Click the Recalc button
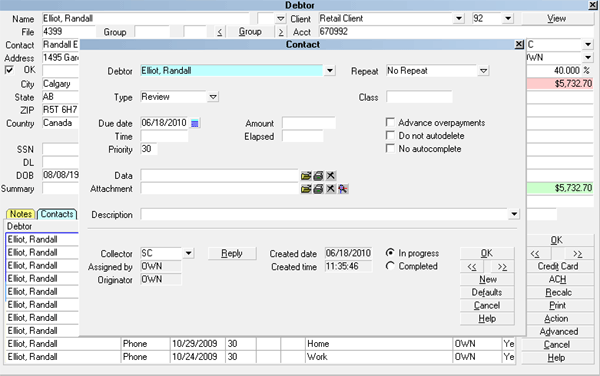Screen dimensions: 600x376 point(558,292)
